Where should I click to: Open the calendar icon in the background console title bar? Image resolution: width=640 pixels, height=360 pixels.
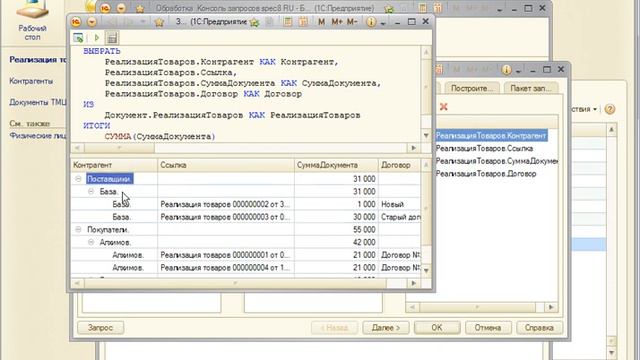click(438, 8)
